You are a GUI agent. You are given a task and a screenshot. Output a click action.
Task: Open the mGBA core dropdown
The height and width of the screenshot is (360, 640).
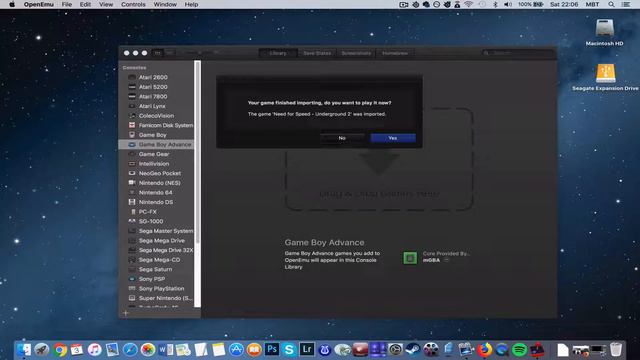pos(447,260)
